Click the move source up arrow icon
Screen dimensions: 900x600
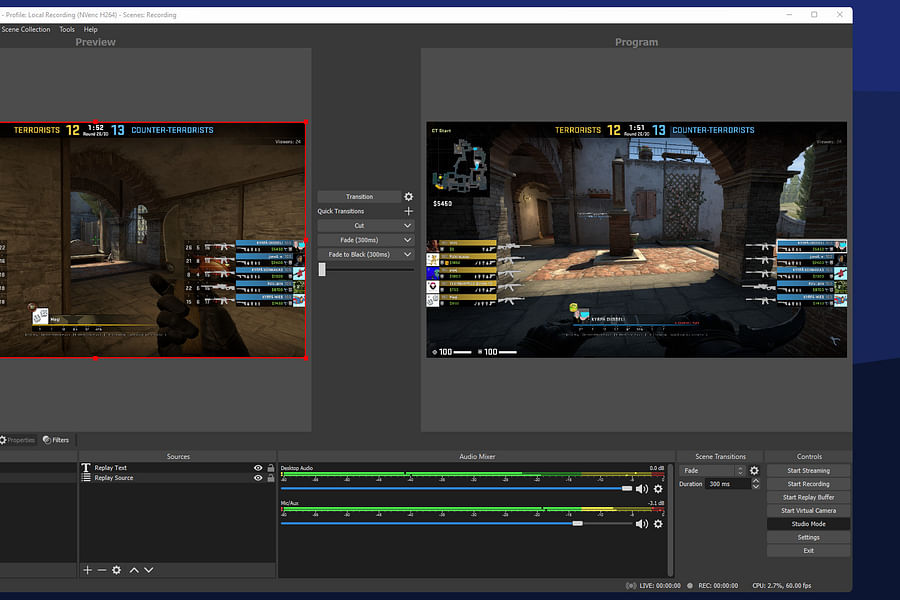point(134,570)
